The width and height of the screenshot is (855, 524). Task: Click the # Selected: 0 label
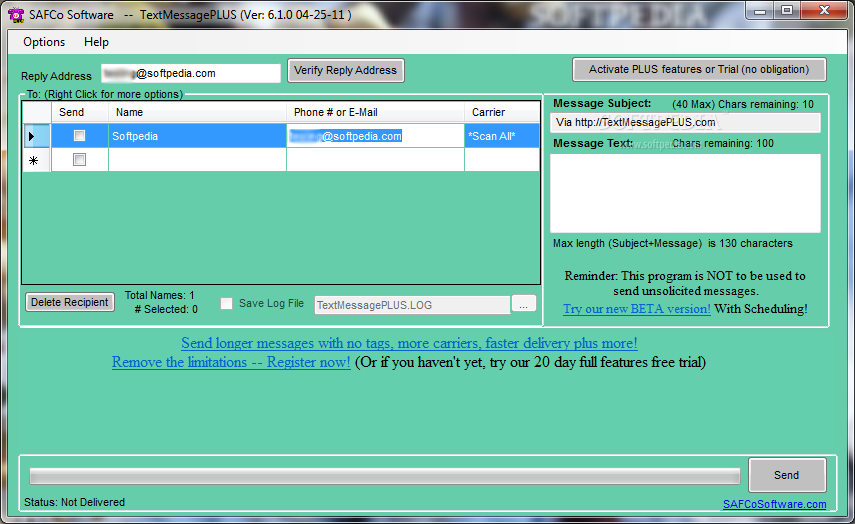pyautogui.click(x=166, y=309)
